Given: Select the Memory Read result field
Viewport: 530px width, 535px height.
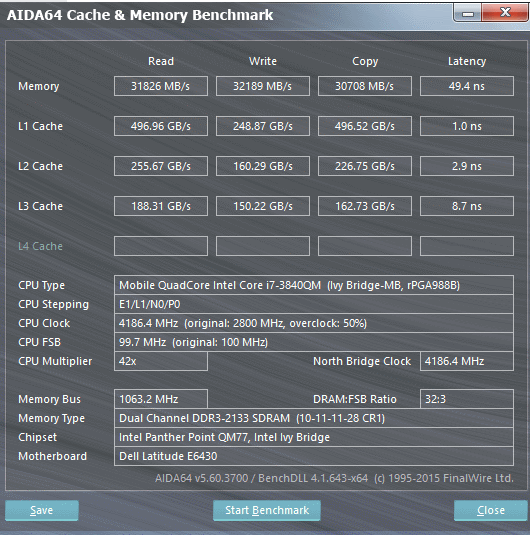Looking at the screenshot, I should (161, 86).
